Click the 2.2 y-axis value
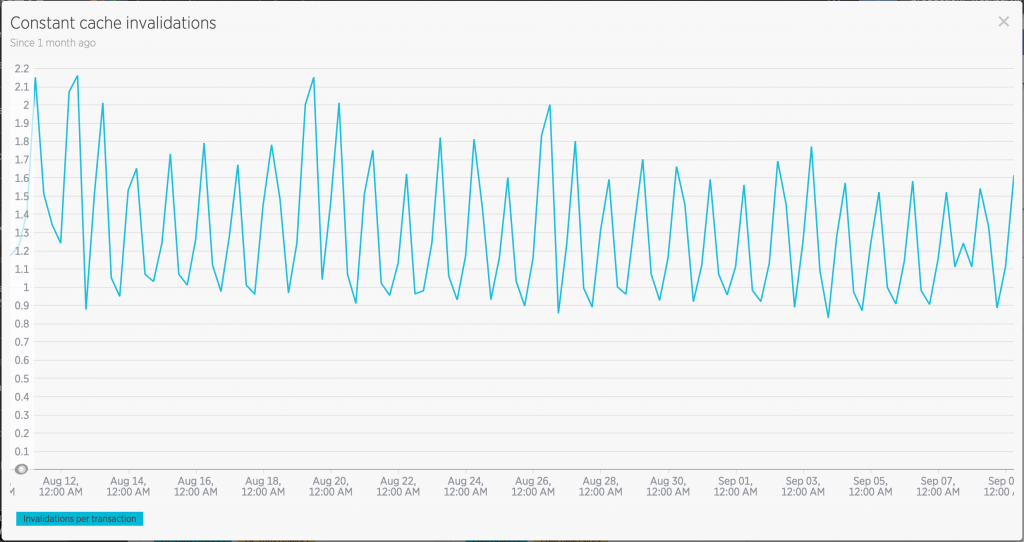The width and height of the screenshot is (1024, 542). coord(22,69)
